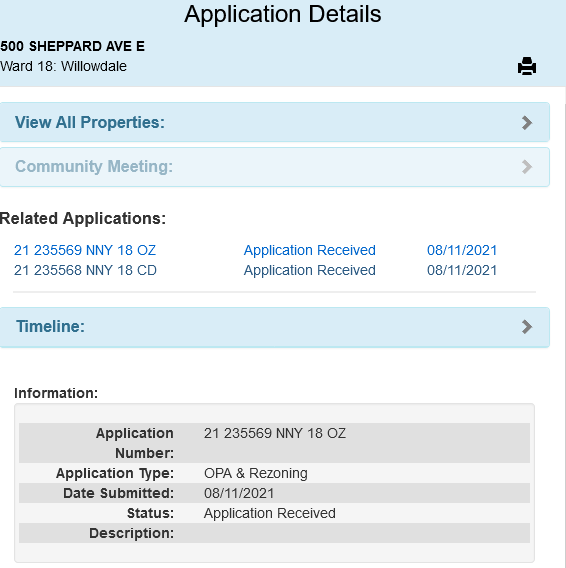This screenshot has height=568, width=566.
Task: Open application 21 235569 NNY 18 OZ link
Action: (85, 250)
